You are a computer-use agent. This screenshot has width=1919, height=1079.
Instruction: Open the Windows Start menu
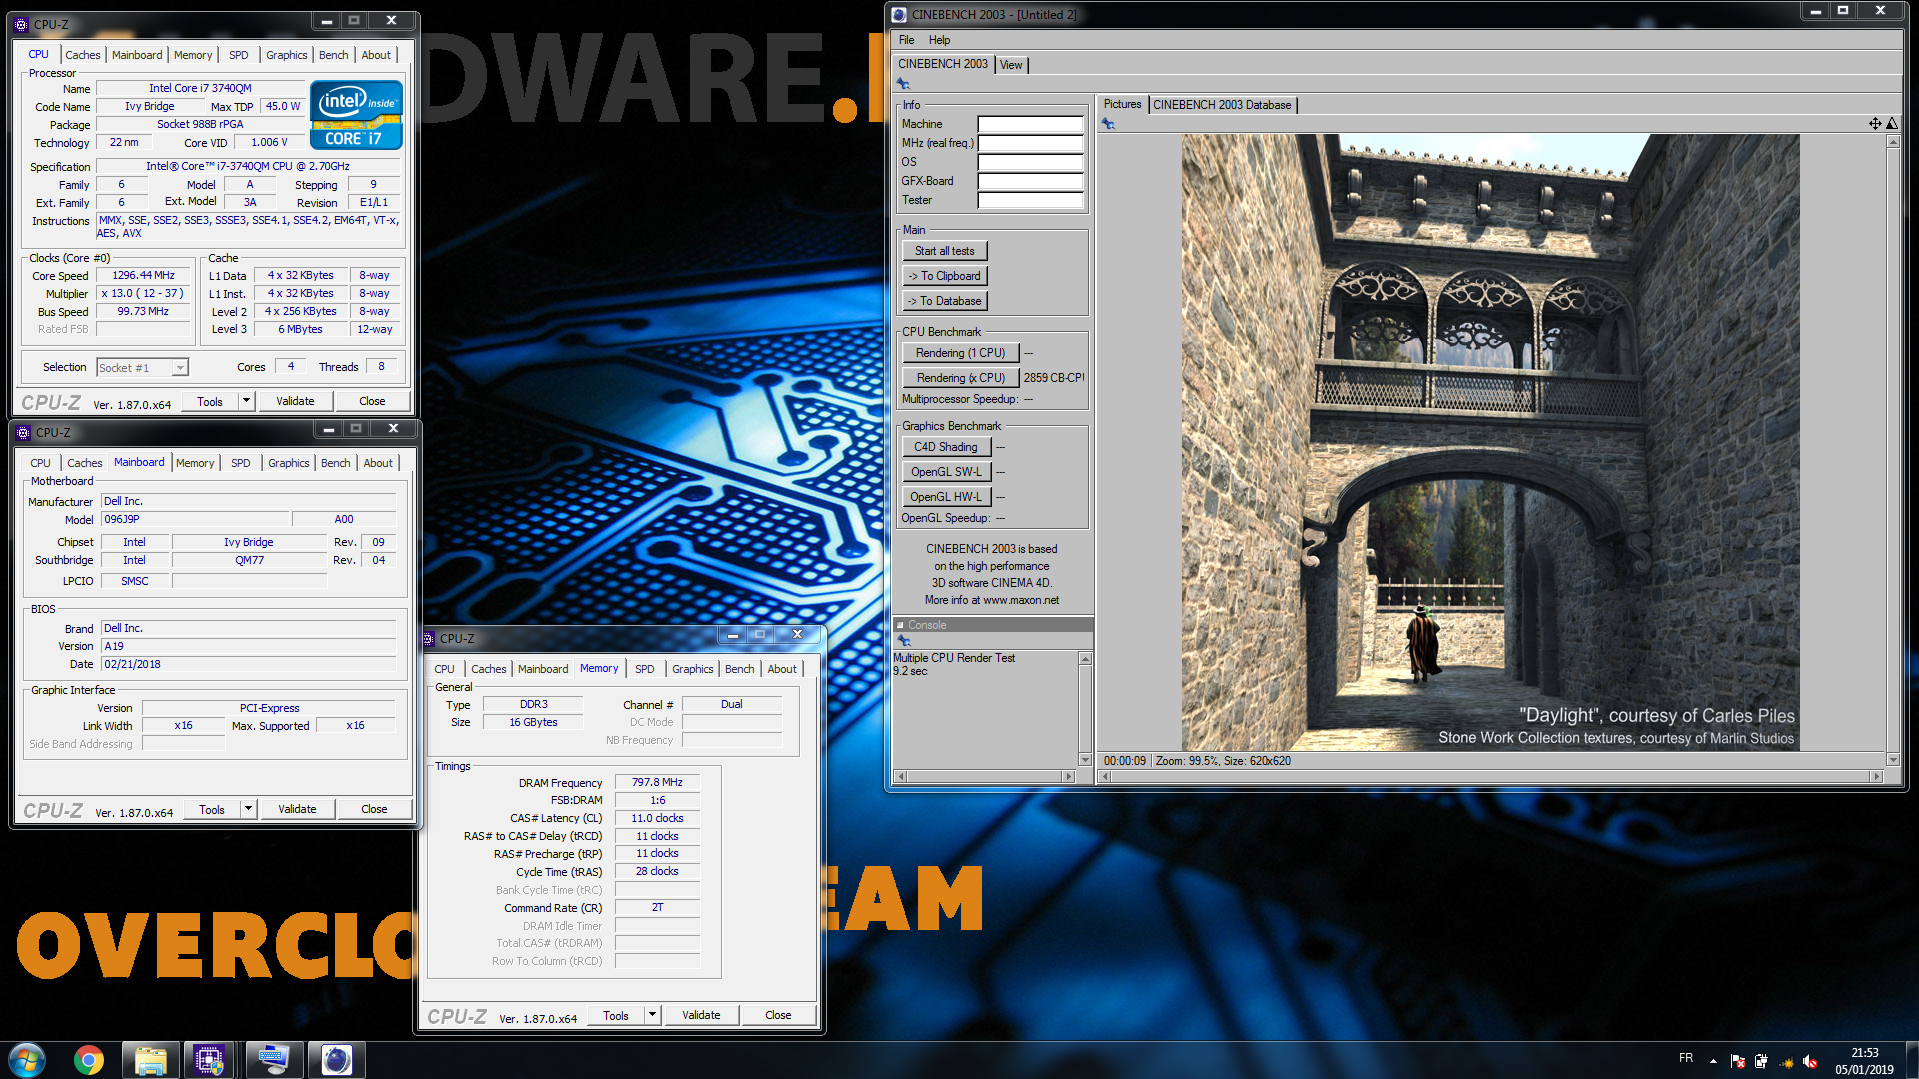tap(27, 1060)
